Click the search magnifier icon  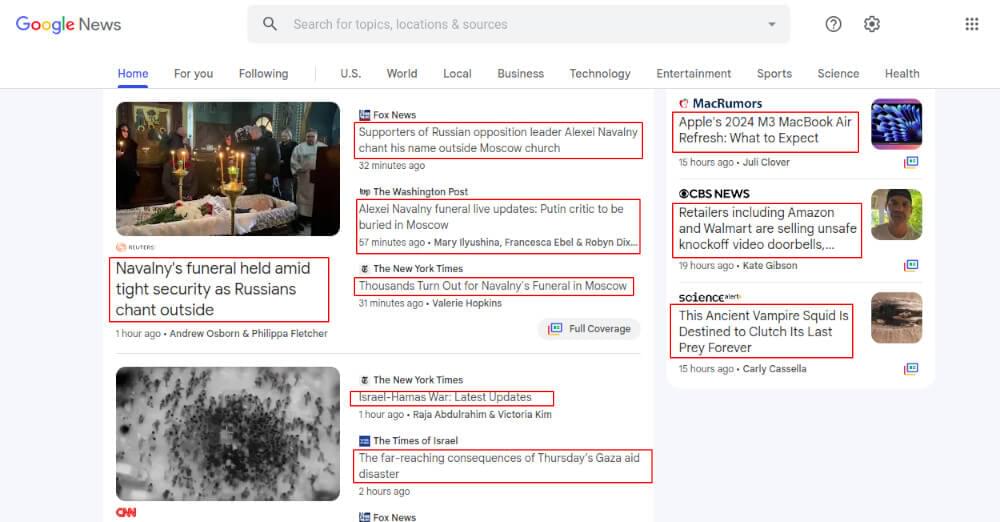270,24
